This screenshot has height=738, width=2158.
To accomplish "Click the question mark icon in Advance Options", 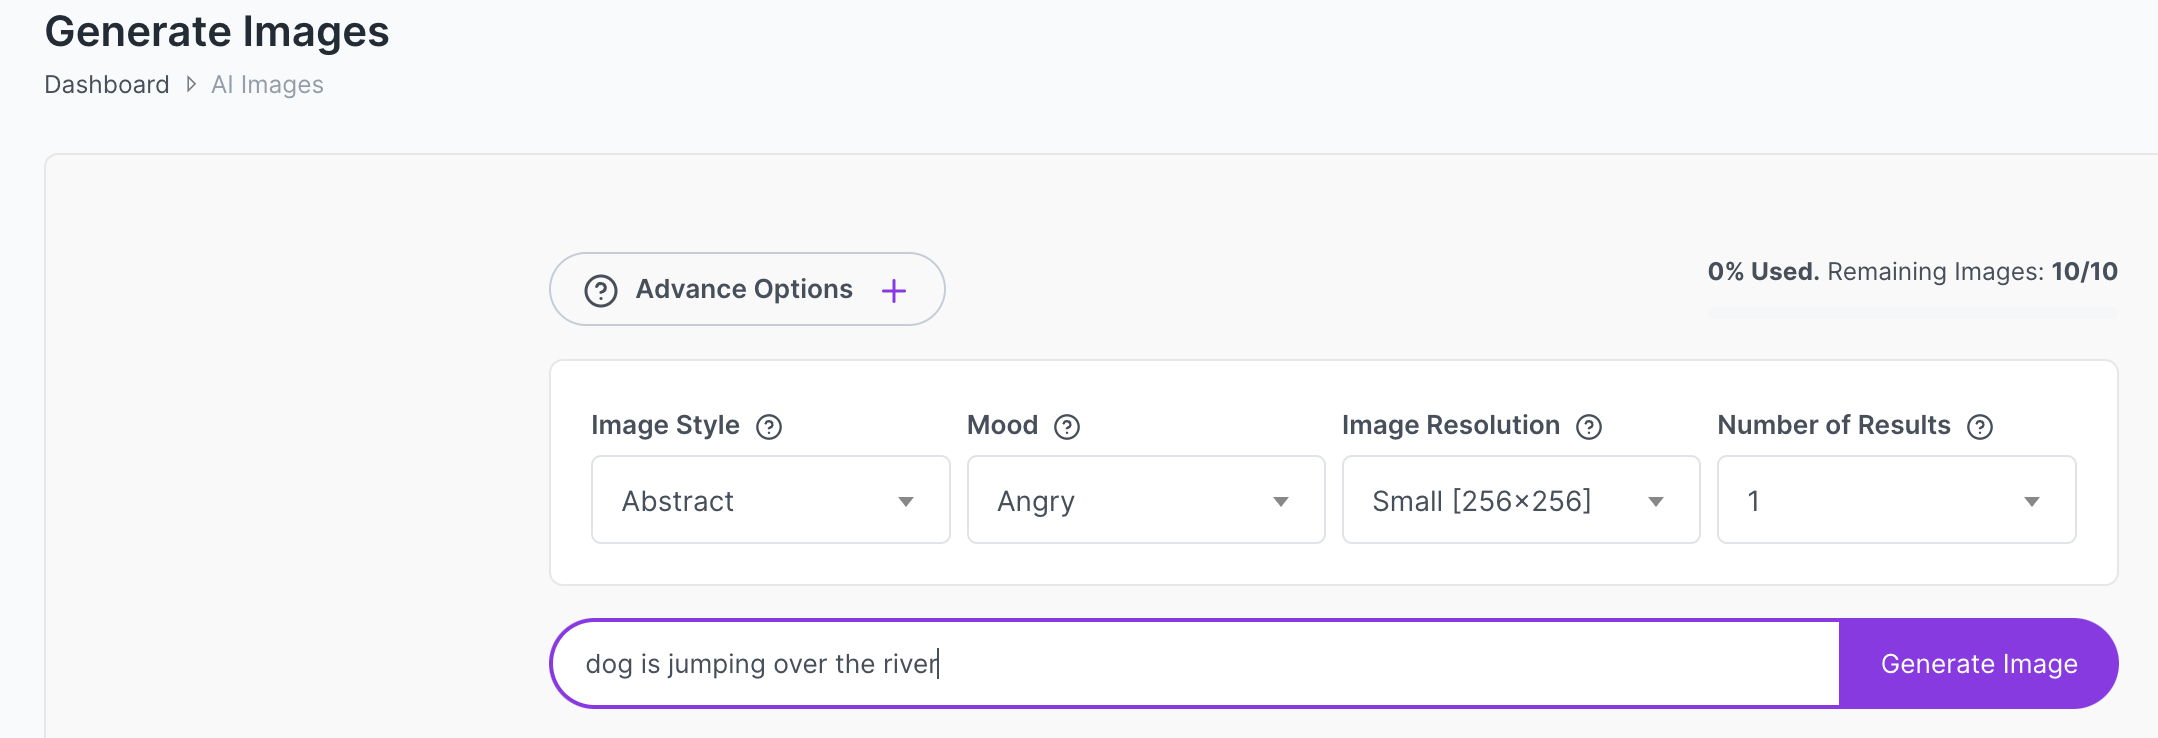I will (x=601, y=291).
